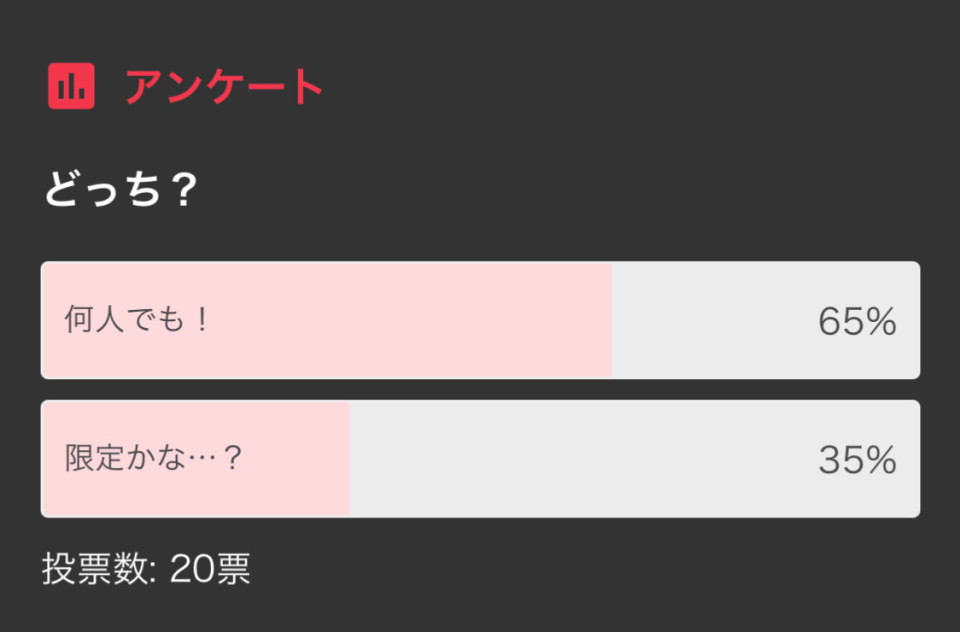Viewport: 960px width, 632px height.
Task: Click the grey unfilled part of the 限定かな bar
Action: (x=634, y=459)
